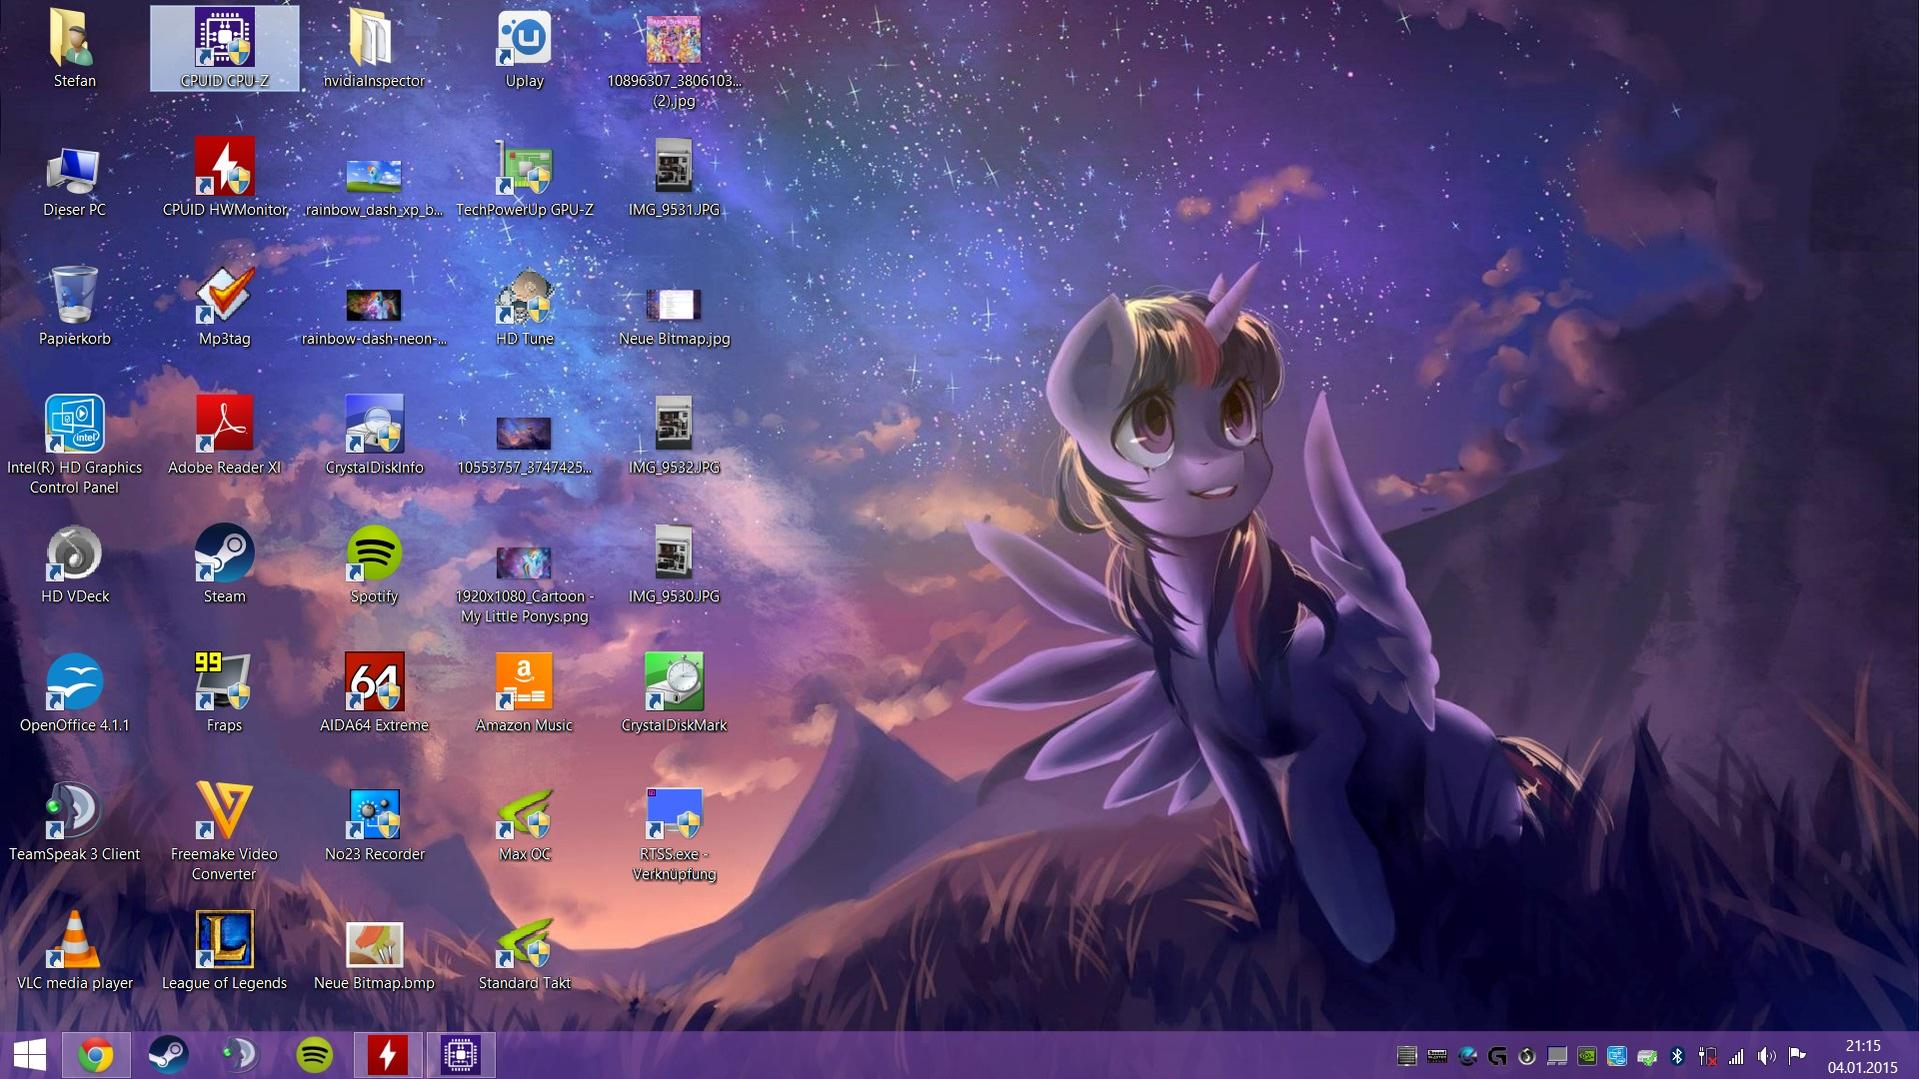Image resolution: width=1919 pixels, height=1079 pixels.
Task: Select the IMG_9532.JPG file
Action: (674, 437)
